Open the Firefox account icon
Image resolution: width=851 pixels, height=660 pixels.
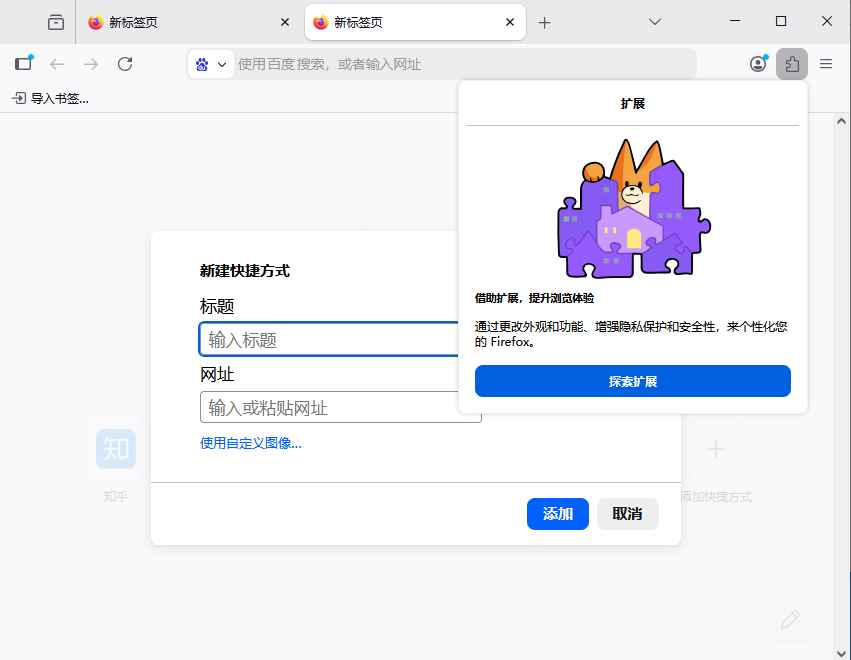pyautogui.click(x=758, y=64)
